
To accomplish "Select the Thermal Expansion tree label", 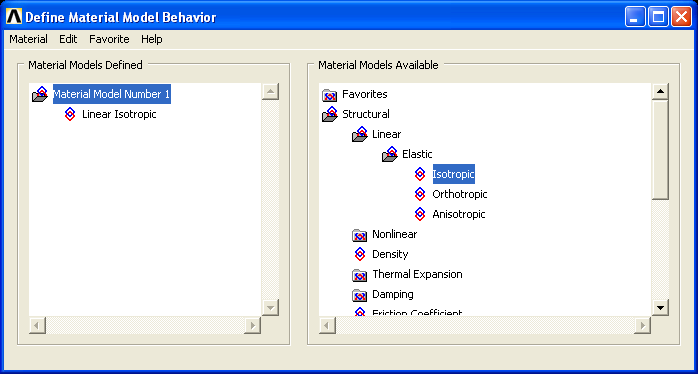I will tap(417, 274).
